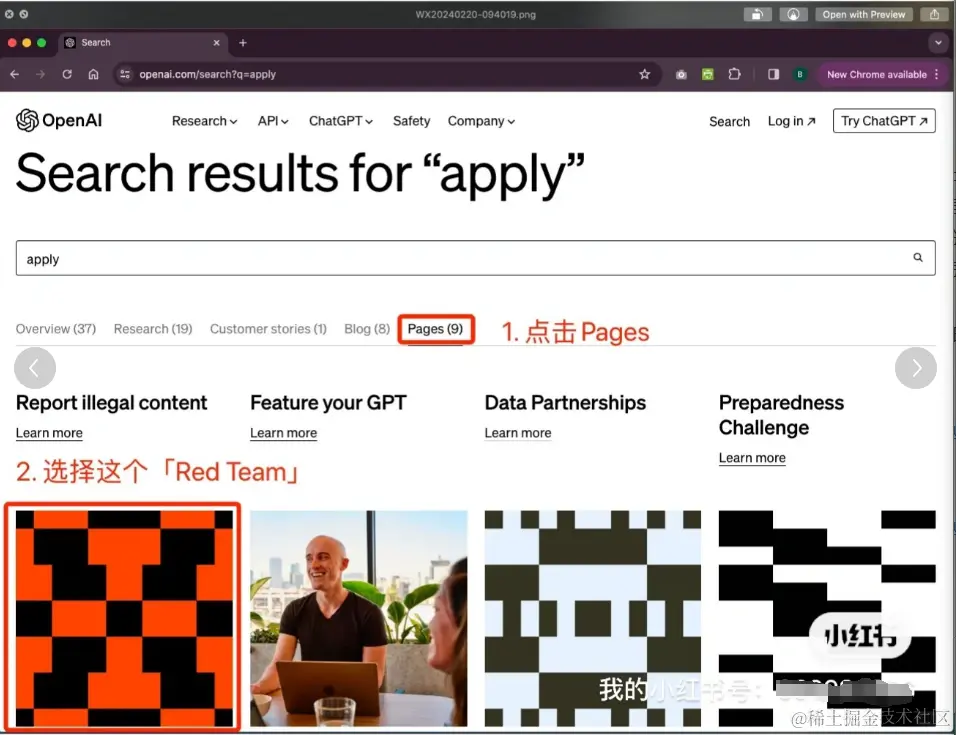Expand the Research menu

[x=204, y=121]
